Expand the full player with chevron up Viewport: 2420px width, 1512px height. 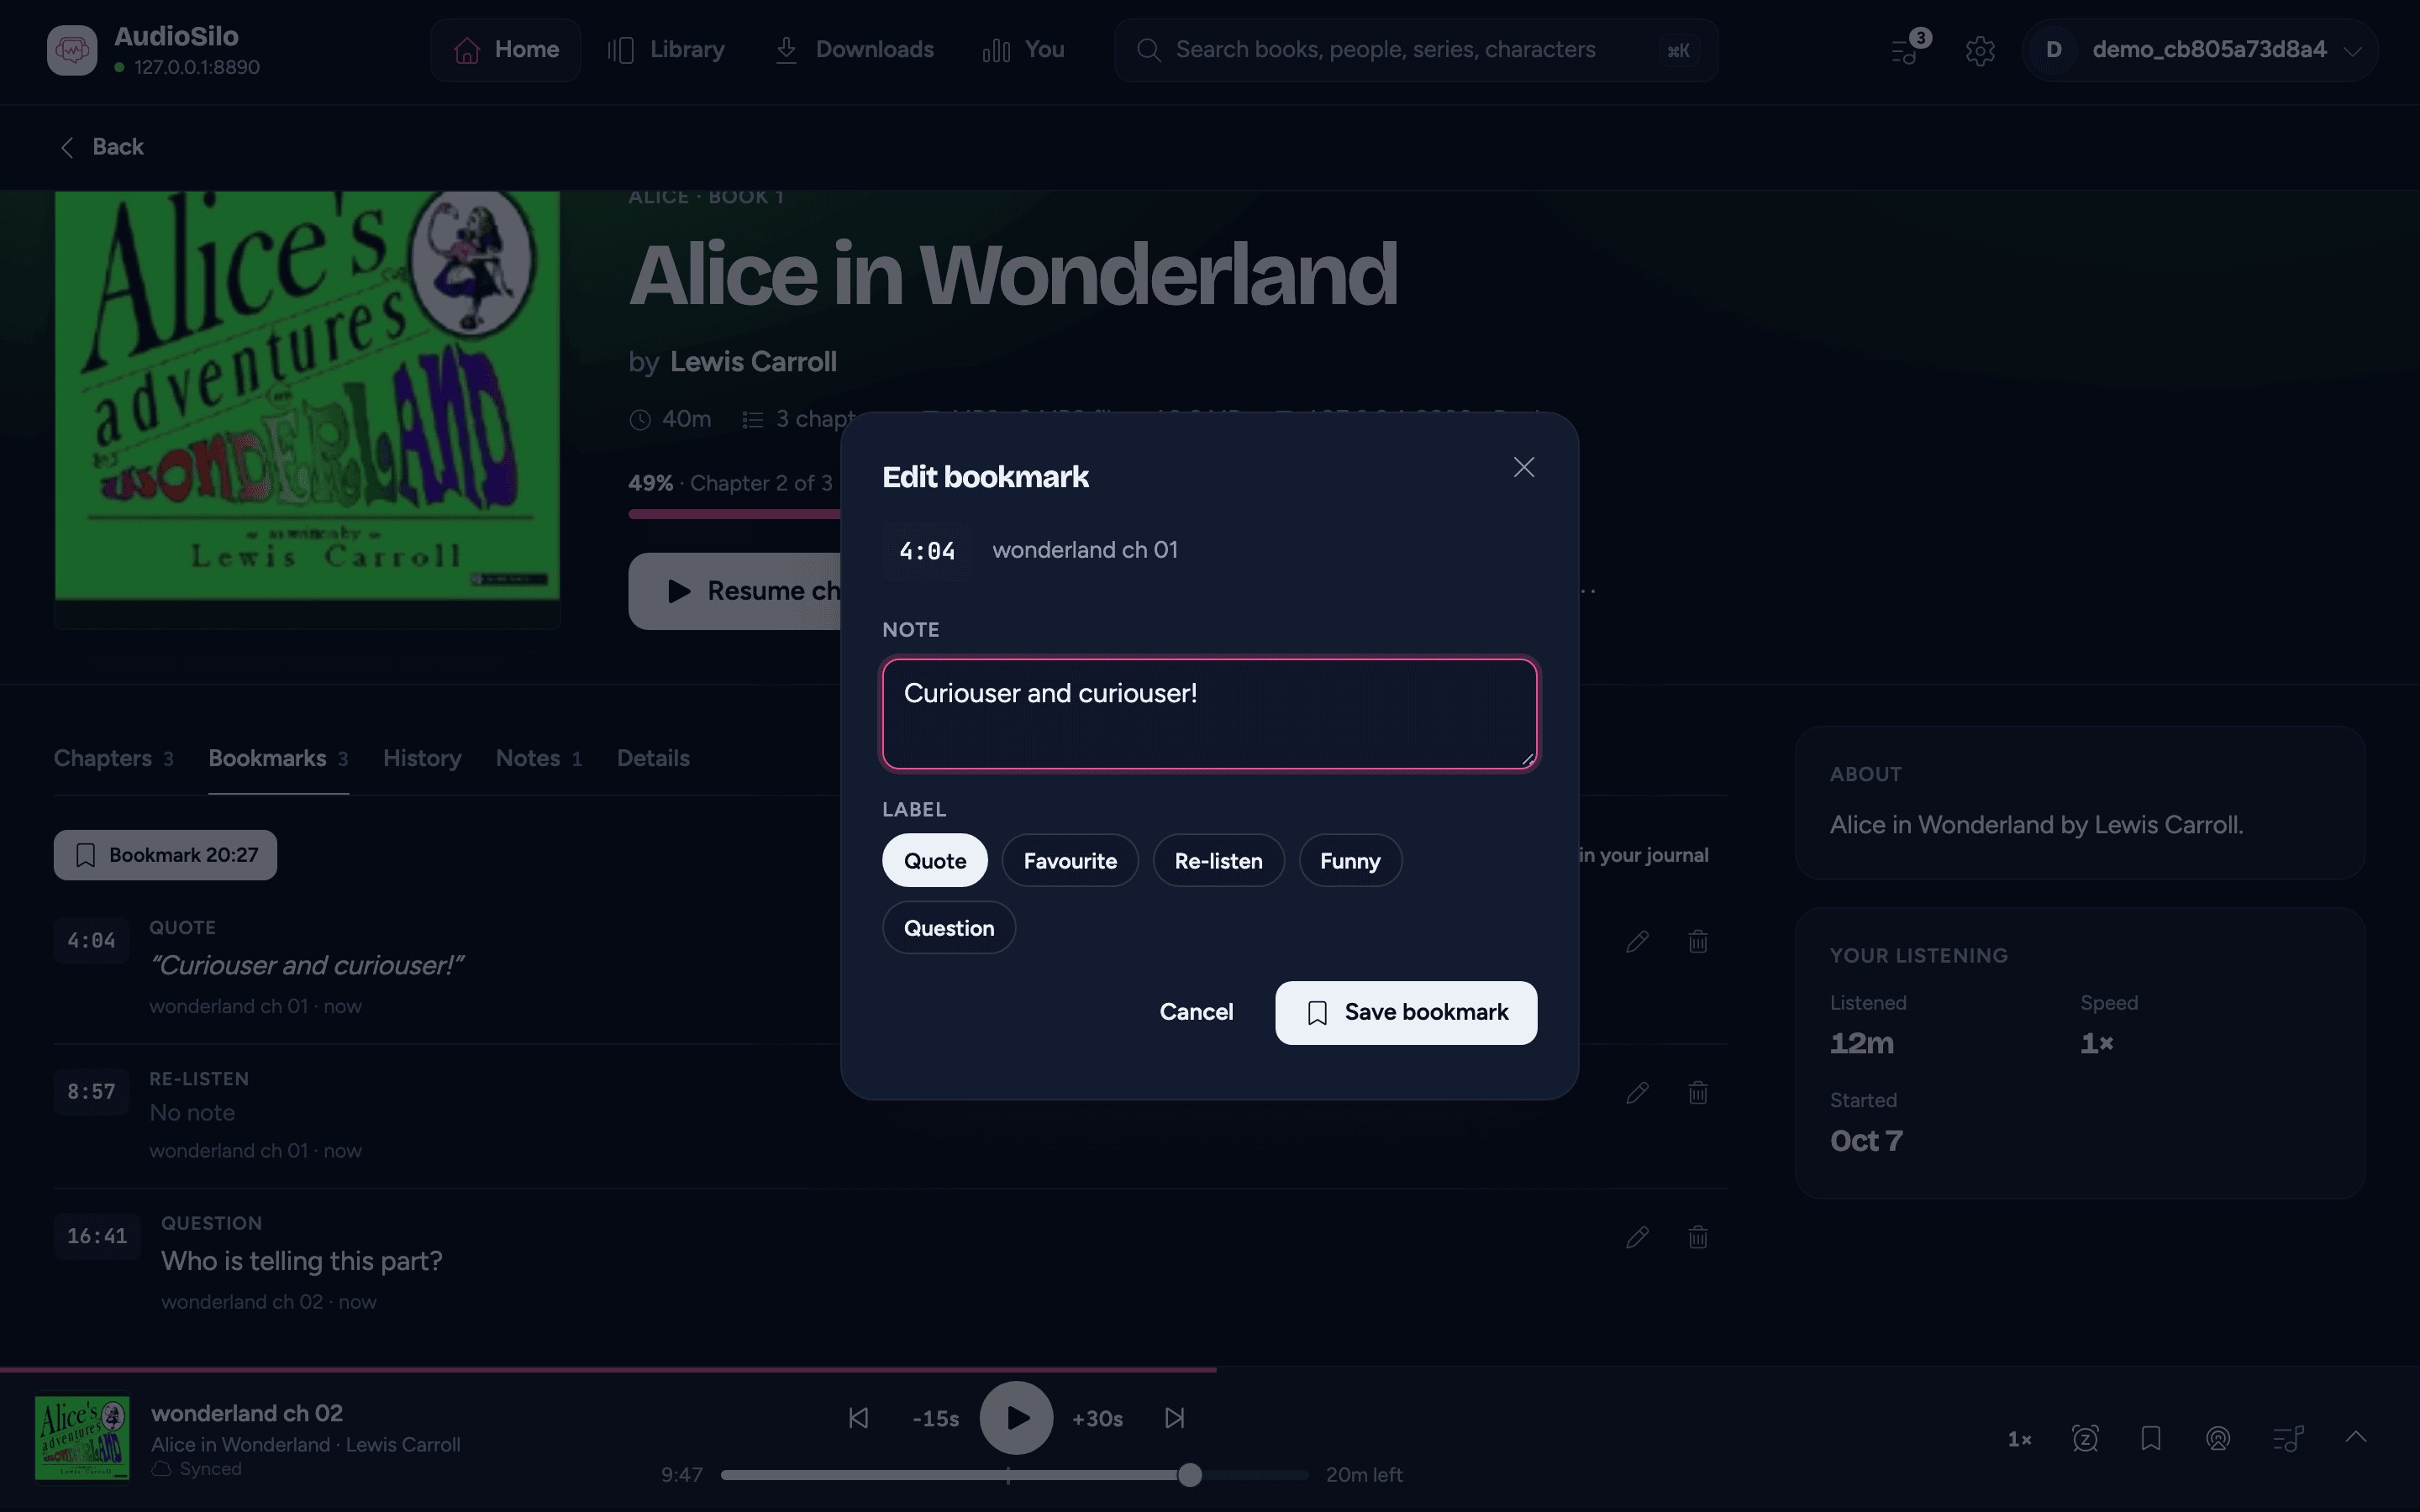click(x=2355, y=1437)
